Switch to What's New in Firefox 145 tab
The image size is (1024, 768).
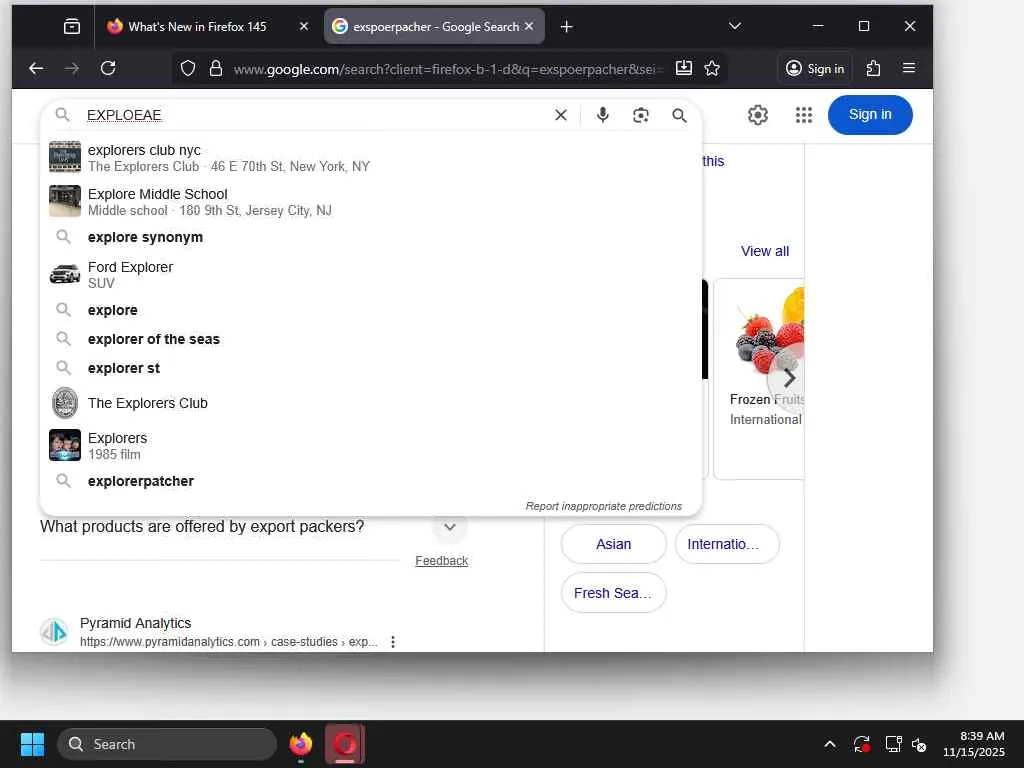tap(197, 27)
